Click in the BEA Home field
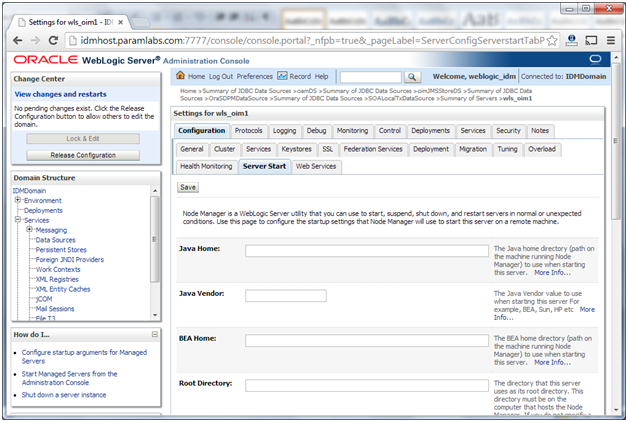Viewport: 628px width, 422px height. tap(367, 341)
